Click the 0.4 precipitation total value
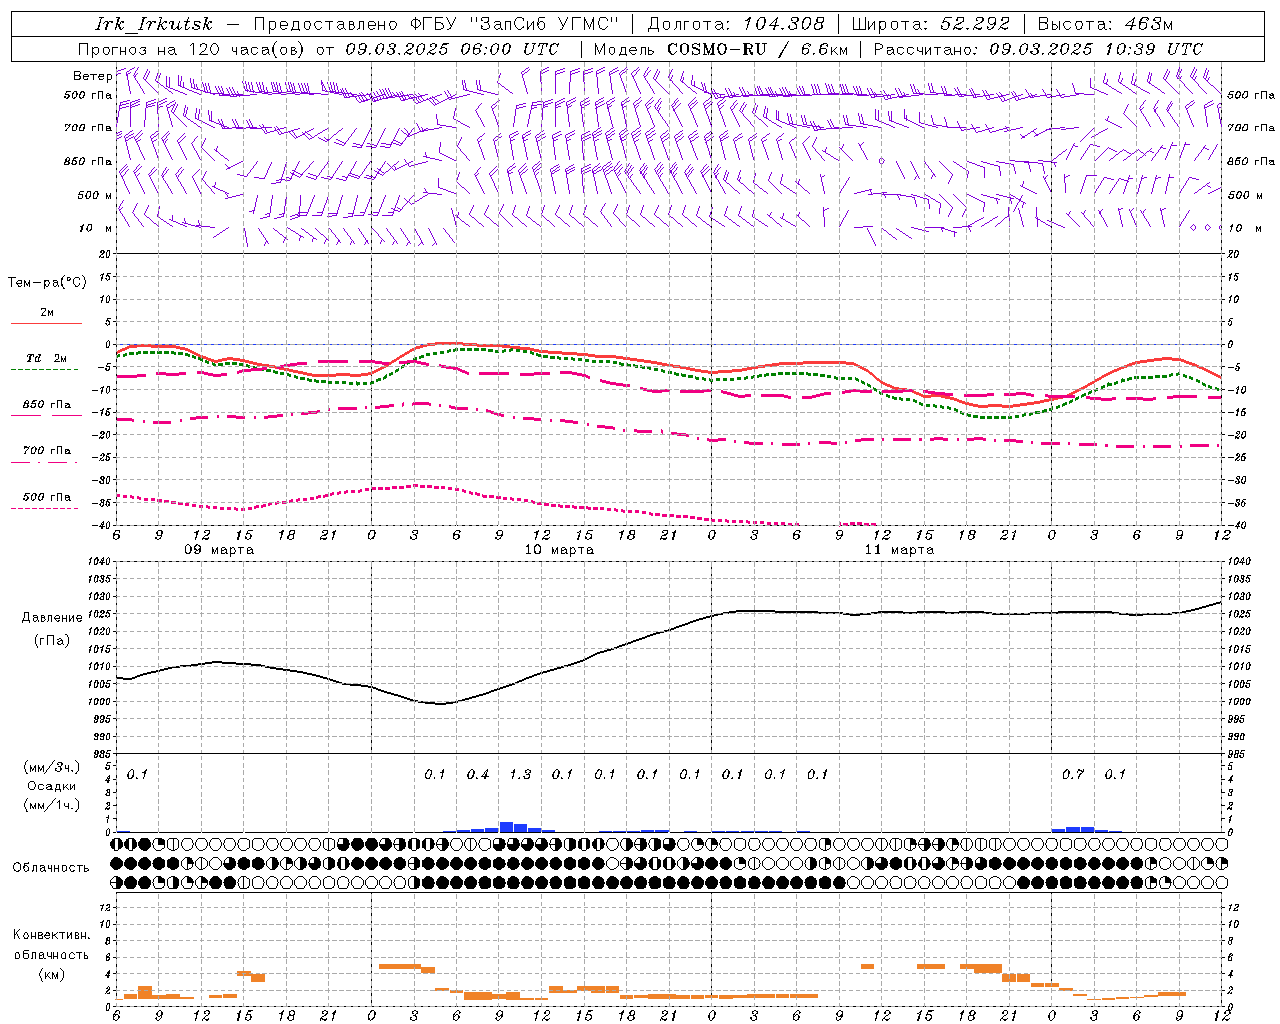The image size is (1280, 1024). point(478,774)
